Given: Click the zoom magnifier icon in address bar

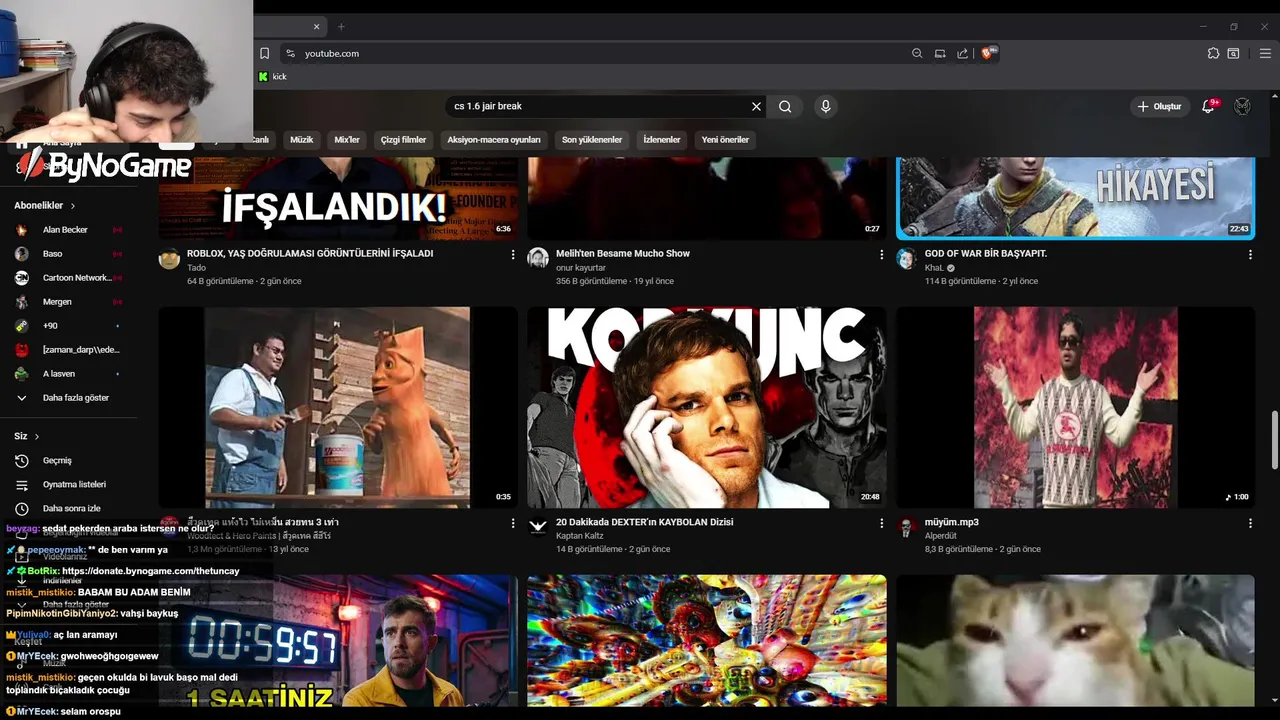Looking at the screenshot, I should pyautogui.click(x=917, y=53).
